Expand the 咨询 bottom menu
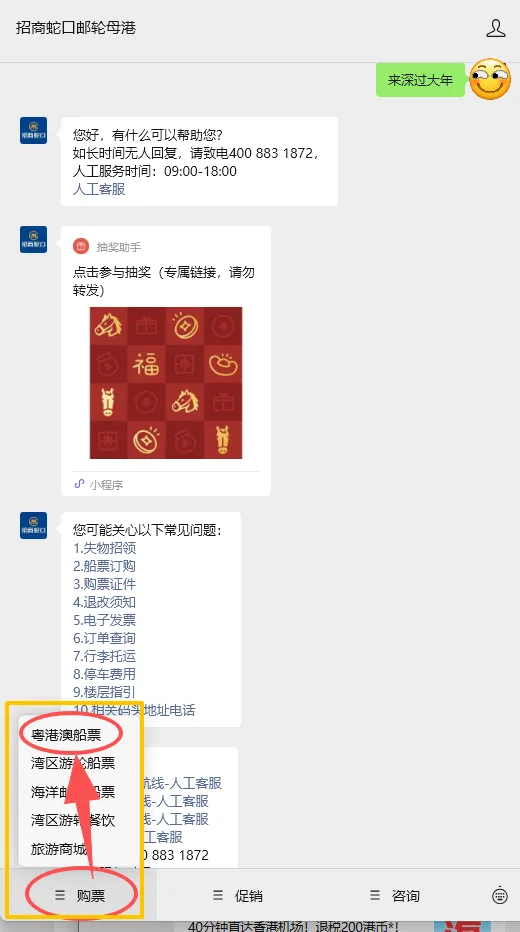The height and width of the screenshot is (932, 520). tap(394, 896)
